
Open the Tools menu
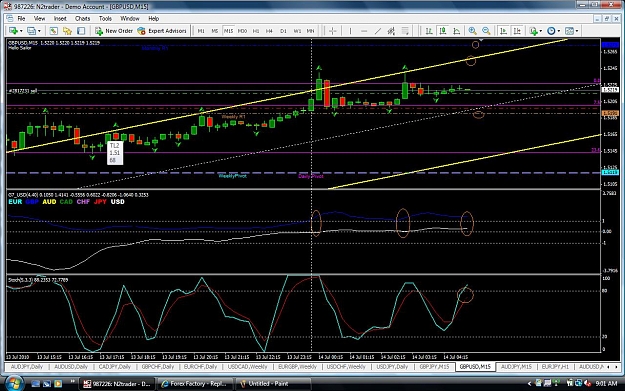[105, 18]
